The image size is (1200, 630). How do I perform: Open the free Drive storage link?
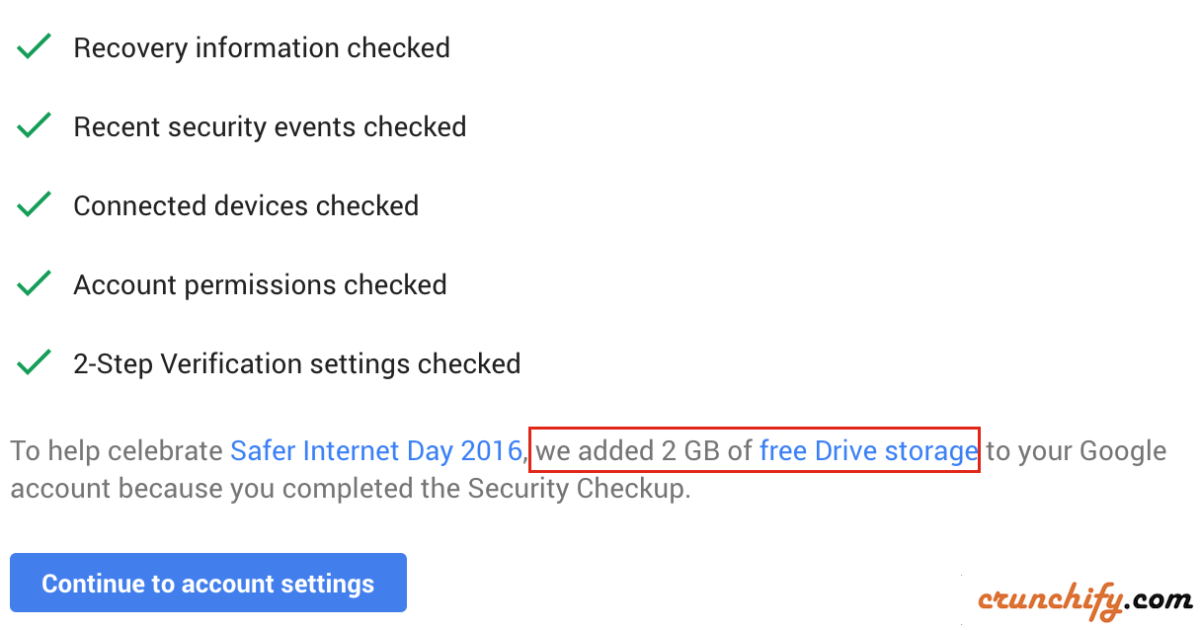click(x=868, y=451)
